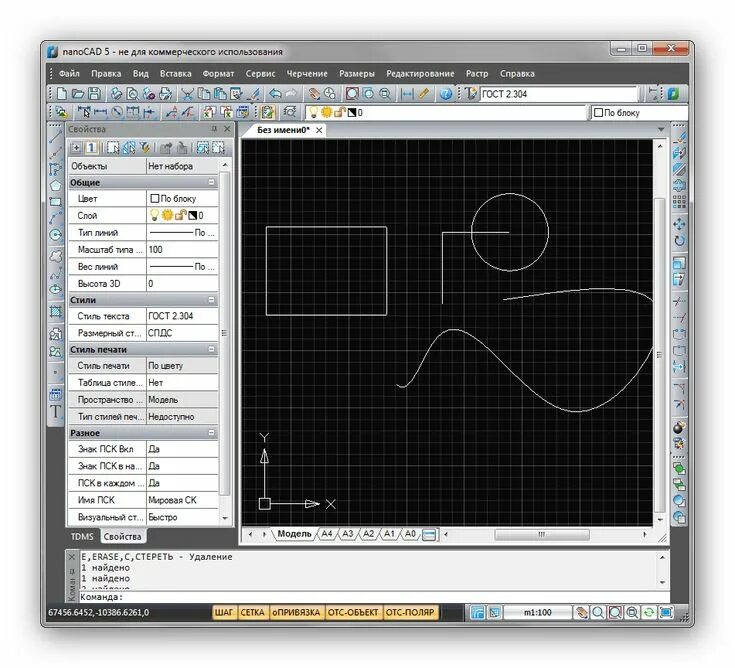Switch to the A4 layout tab

(x=327, y=534)
